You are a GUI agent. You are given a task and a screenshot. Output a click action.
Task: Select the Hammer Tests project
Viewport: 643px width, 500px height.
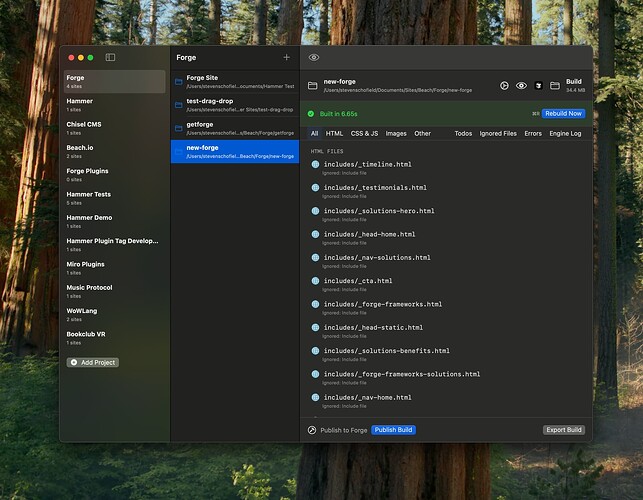tap(114, 198)
